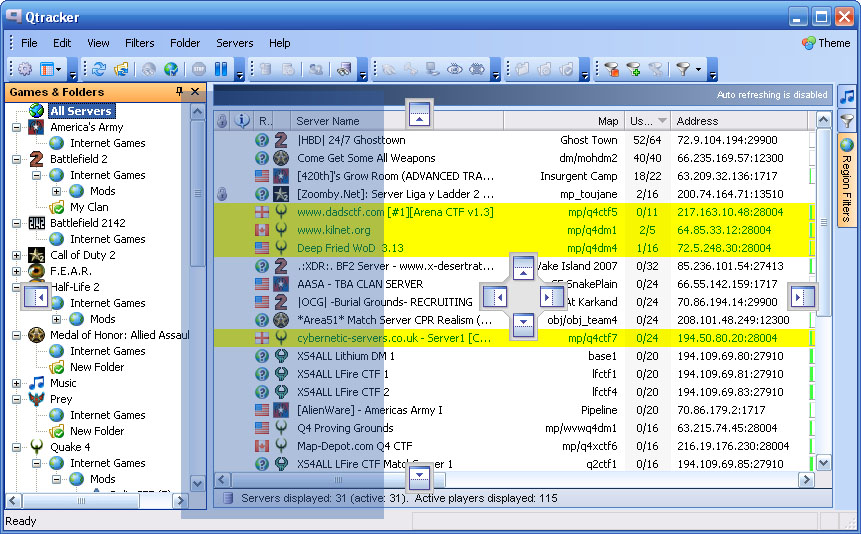Refresh the server list using blue arrows icon
Viewport: 861px width, 534px height.
click(x=99, y=69)
